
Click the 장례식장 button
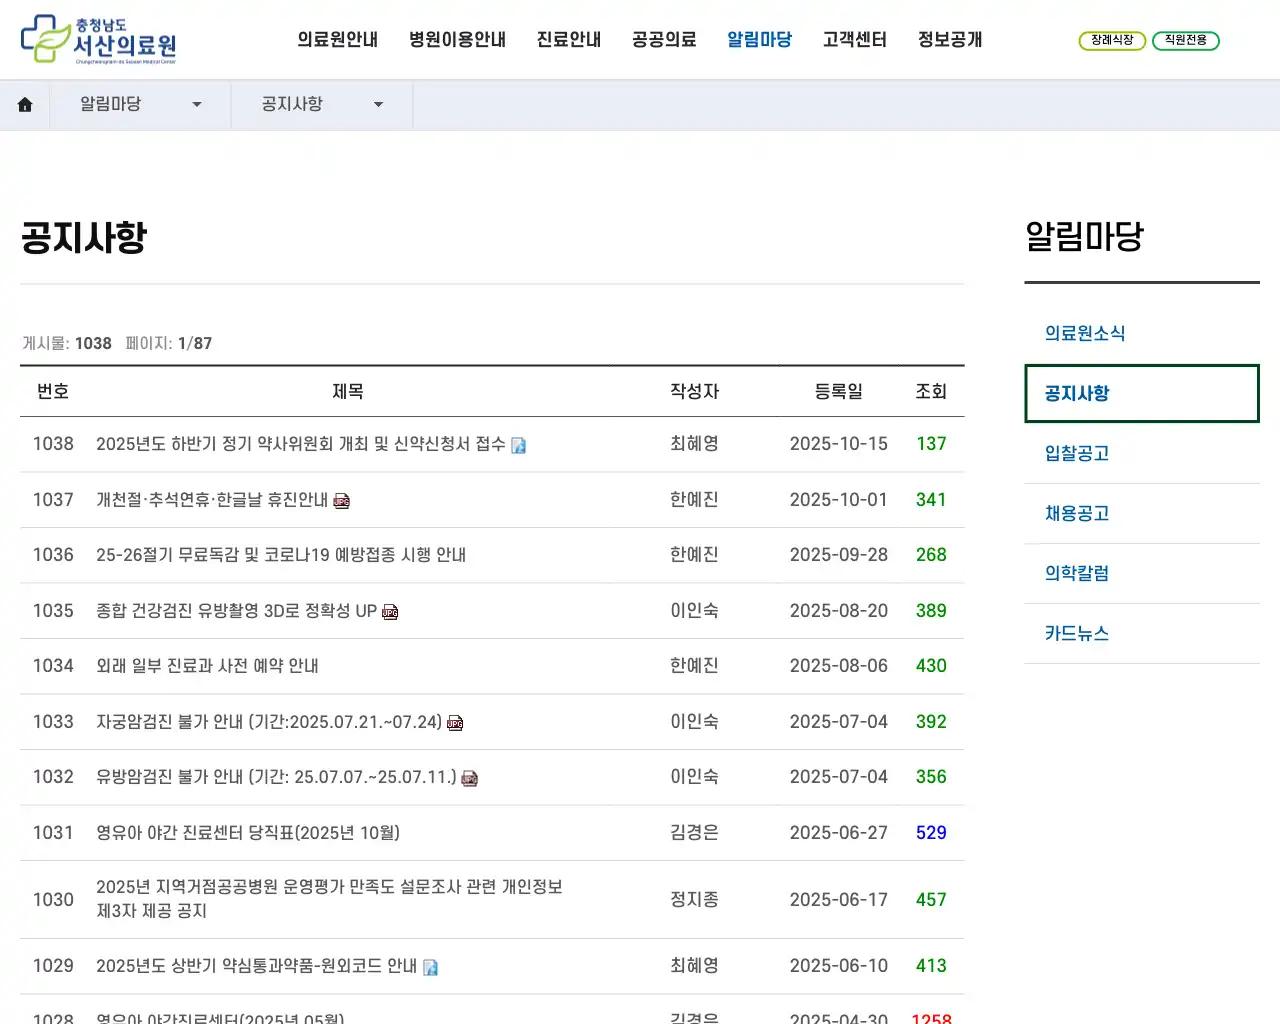point(1112,41)
